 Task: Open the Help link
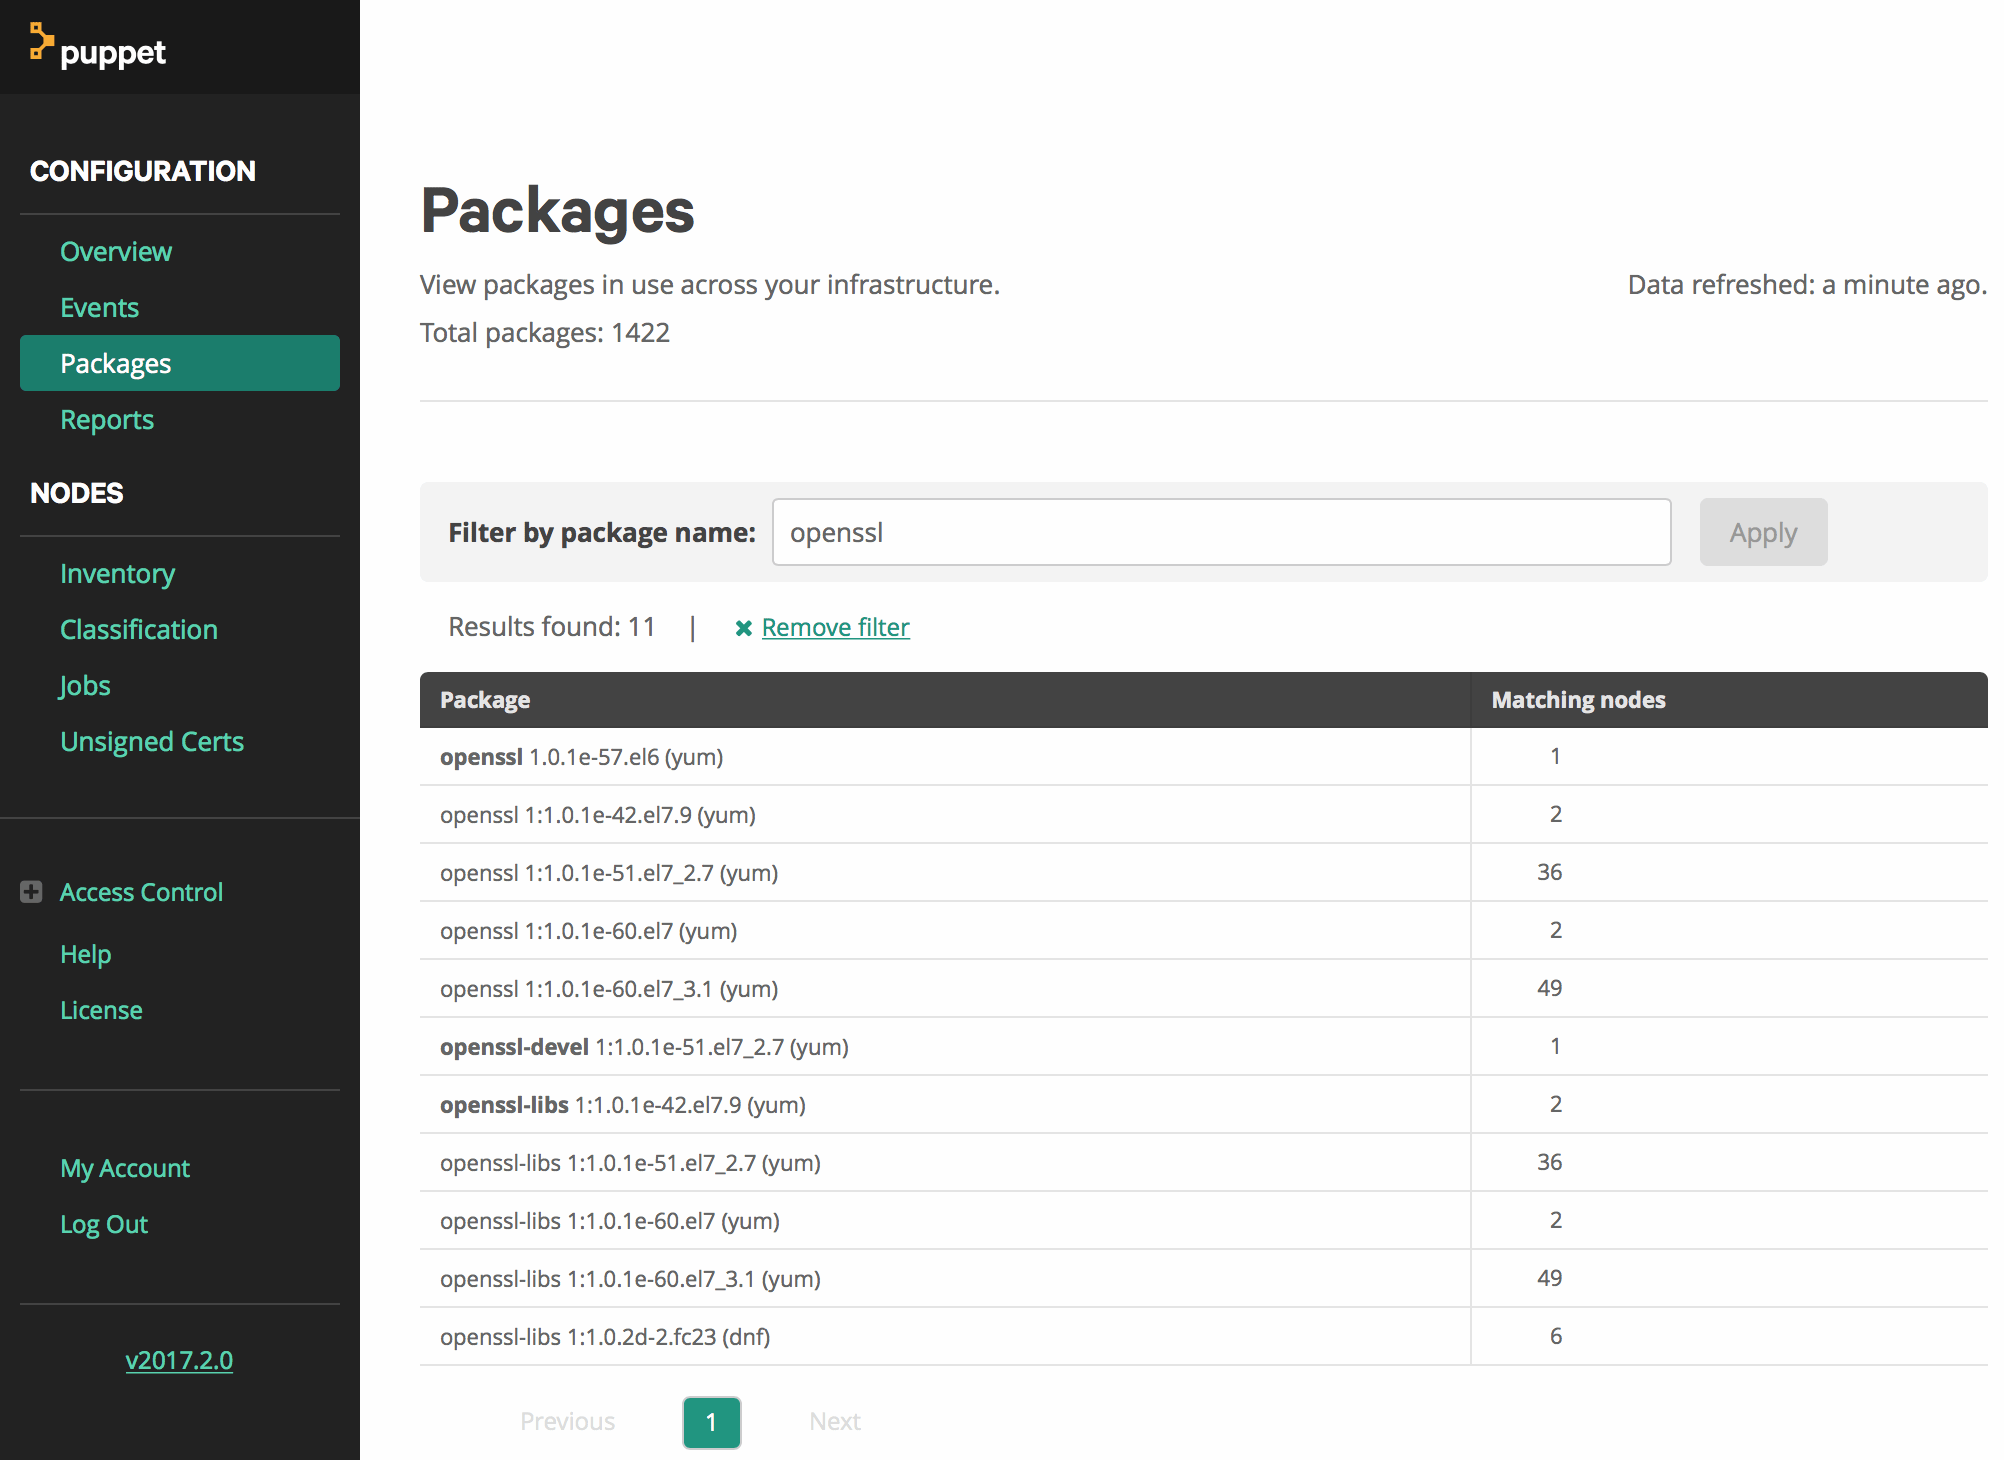click(85, 954)
